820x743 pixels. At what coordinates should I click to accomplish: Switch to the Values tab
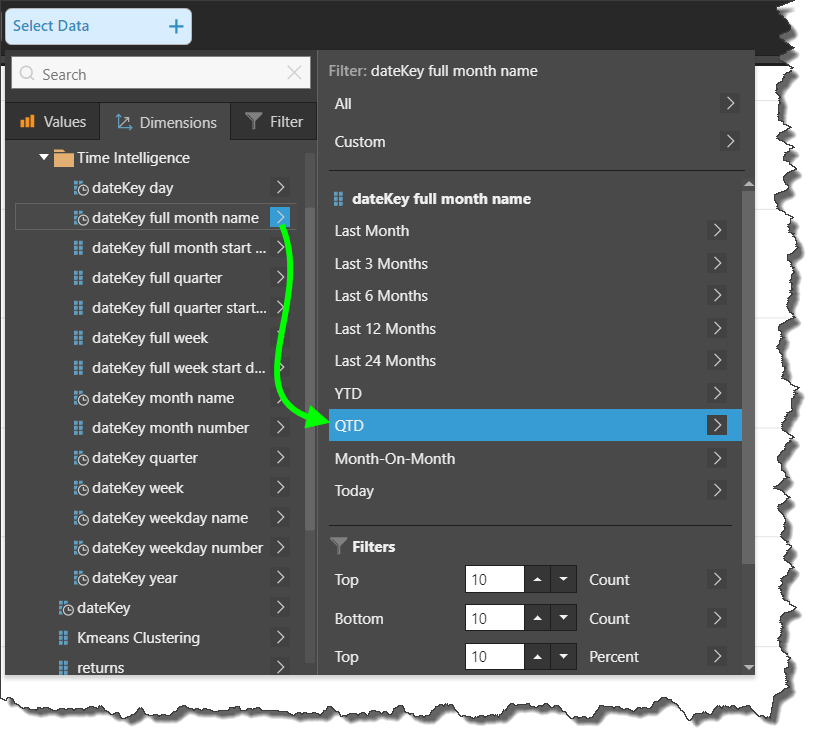click(x=53, y=122)
